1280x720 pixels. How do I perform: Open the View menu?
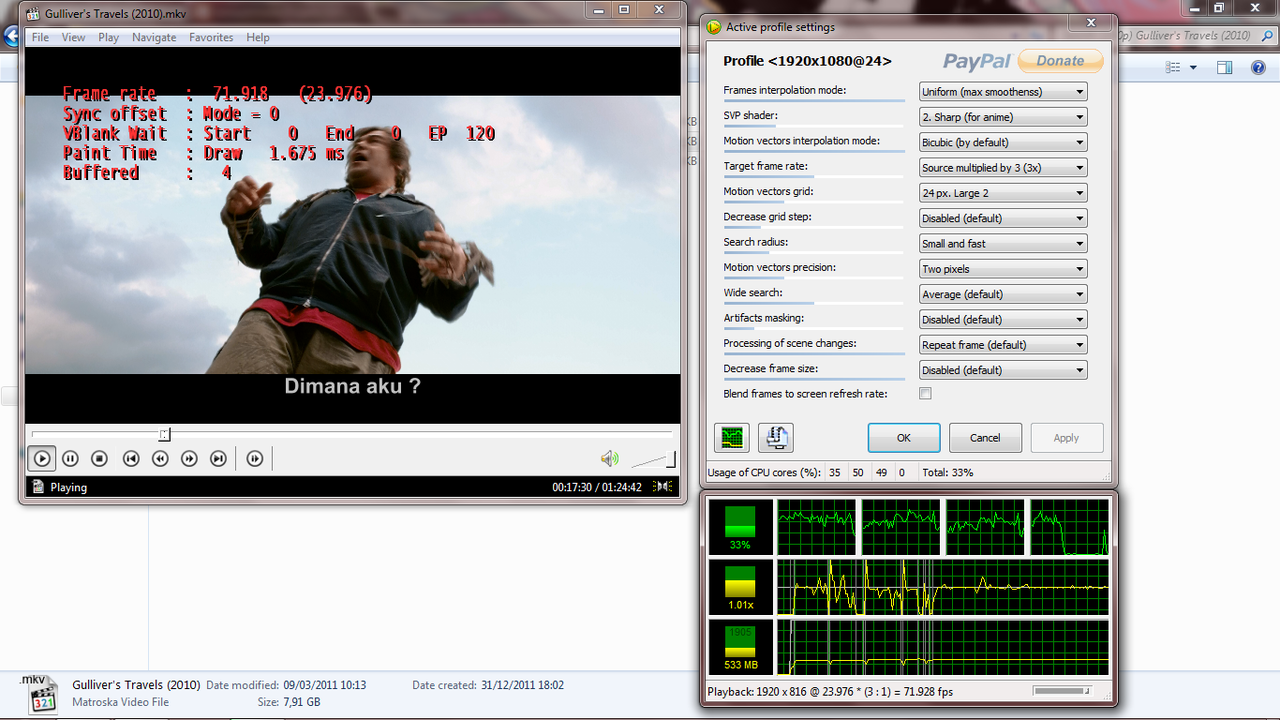(74, 37)
